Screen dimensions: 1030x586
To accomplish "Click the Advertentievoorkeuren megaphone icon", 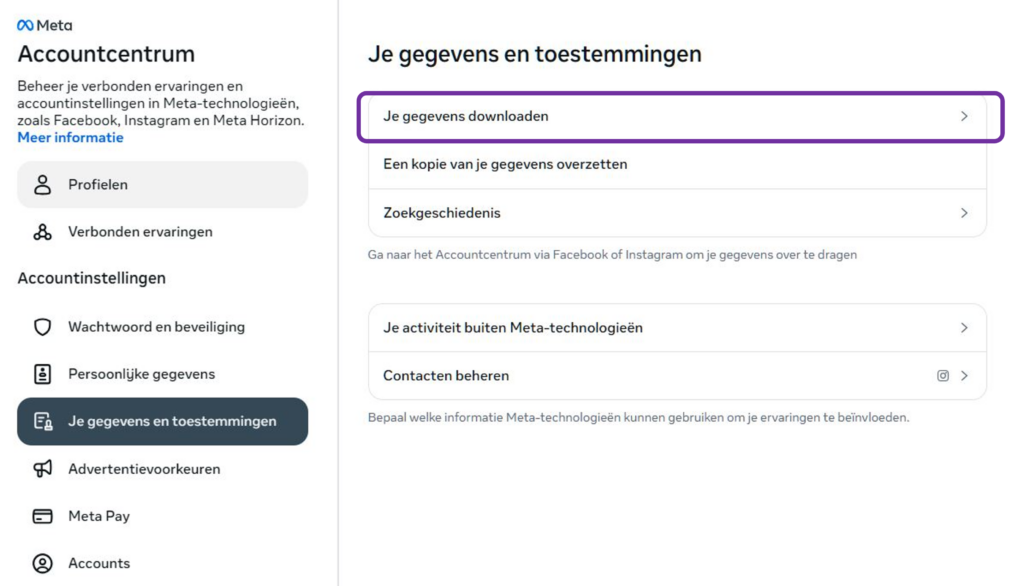I will coord(40,468).
